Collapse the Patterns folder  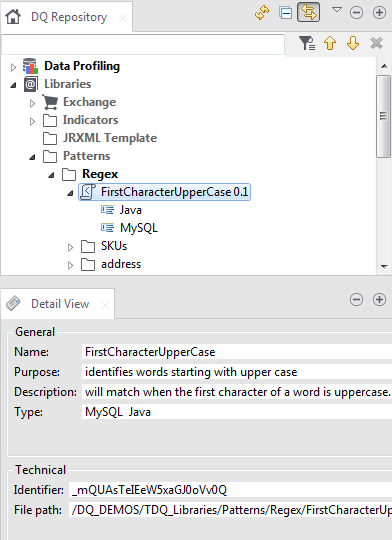click(32, 157)
